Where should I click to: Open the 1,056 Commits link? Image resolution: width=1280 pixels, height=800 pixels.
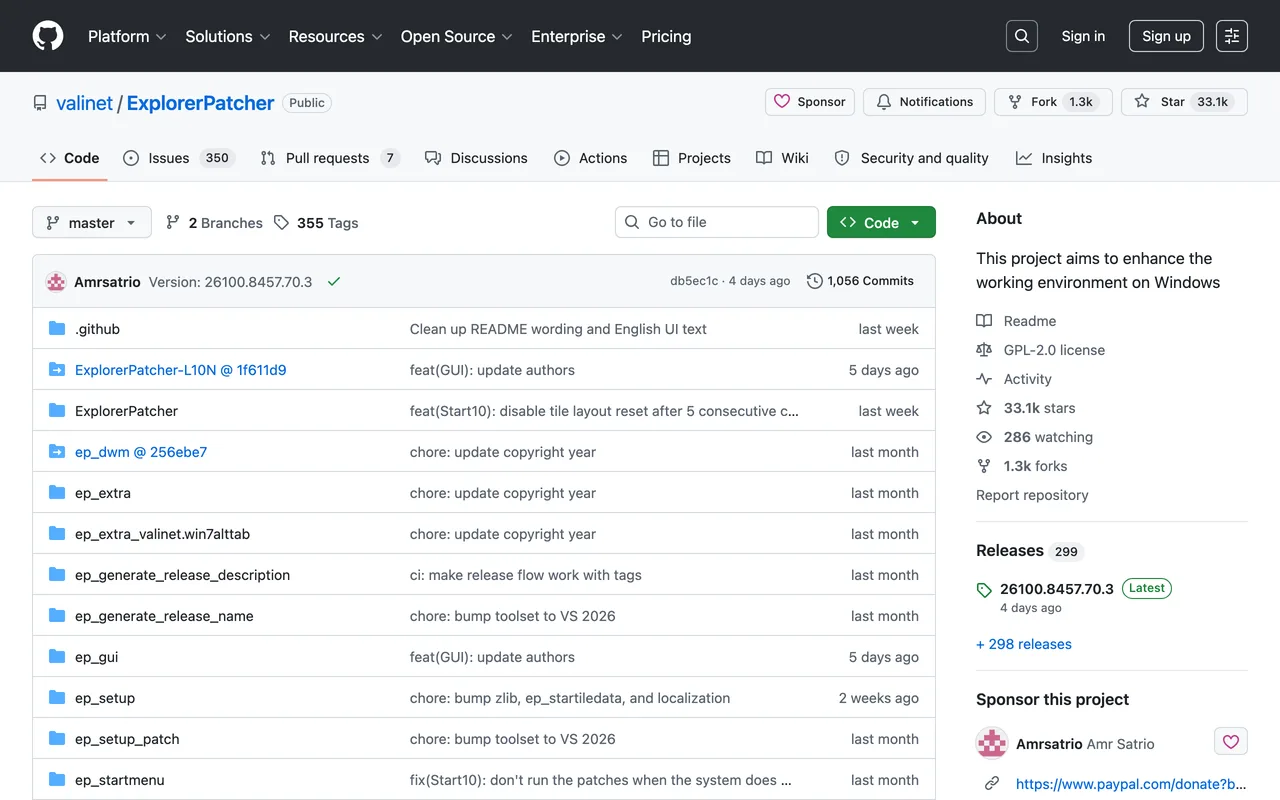point(860,281)
